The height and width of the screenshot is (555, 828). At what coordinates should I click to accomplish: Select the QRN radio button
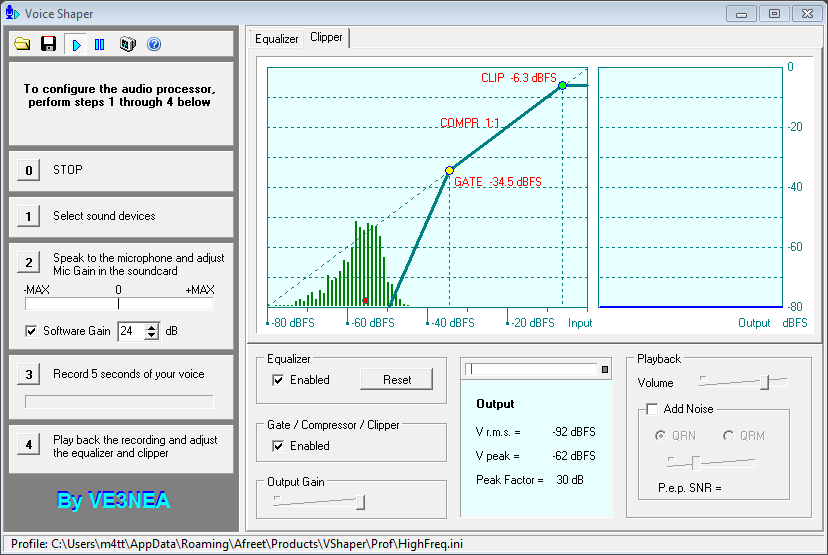pyautogui.click(x=660, y=436)
